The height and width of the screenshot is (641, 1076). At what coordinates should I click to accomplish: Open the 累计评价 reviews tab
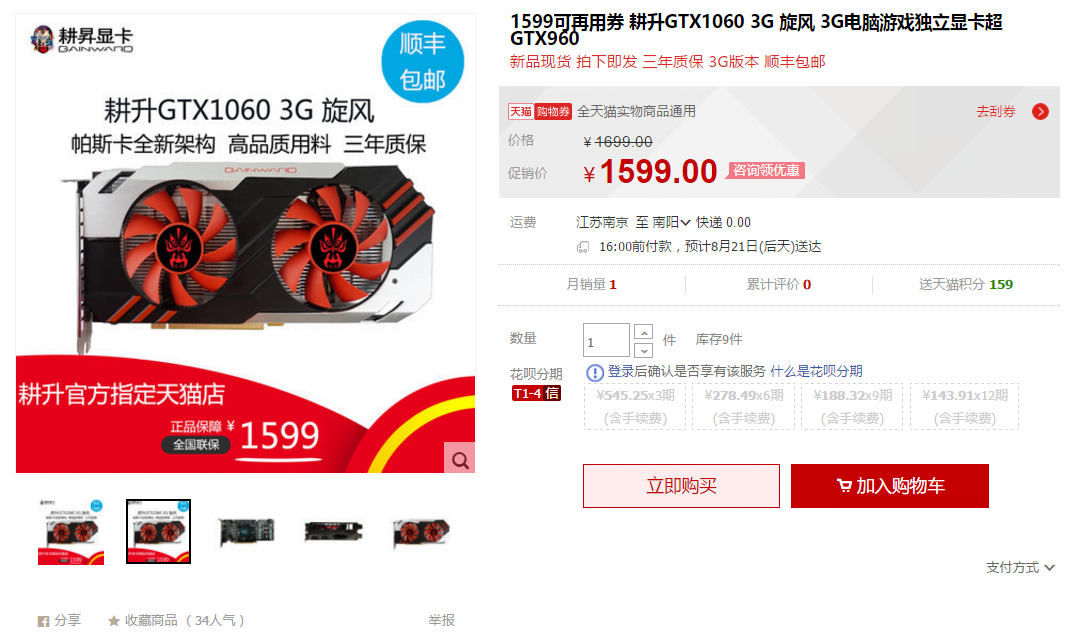pyautogui.click(x=778, y=285)
